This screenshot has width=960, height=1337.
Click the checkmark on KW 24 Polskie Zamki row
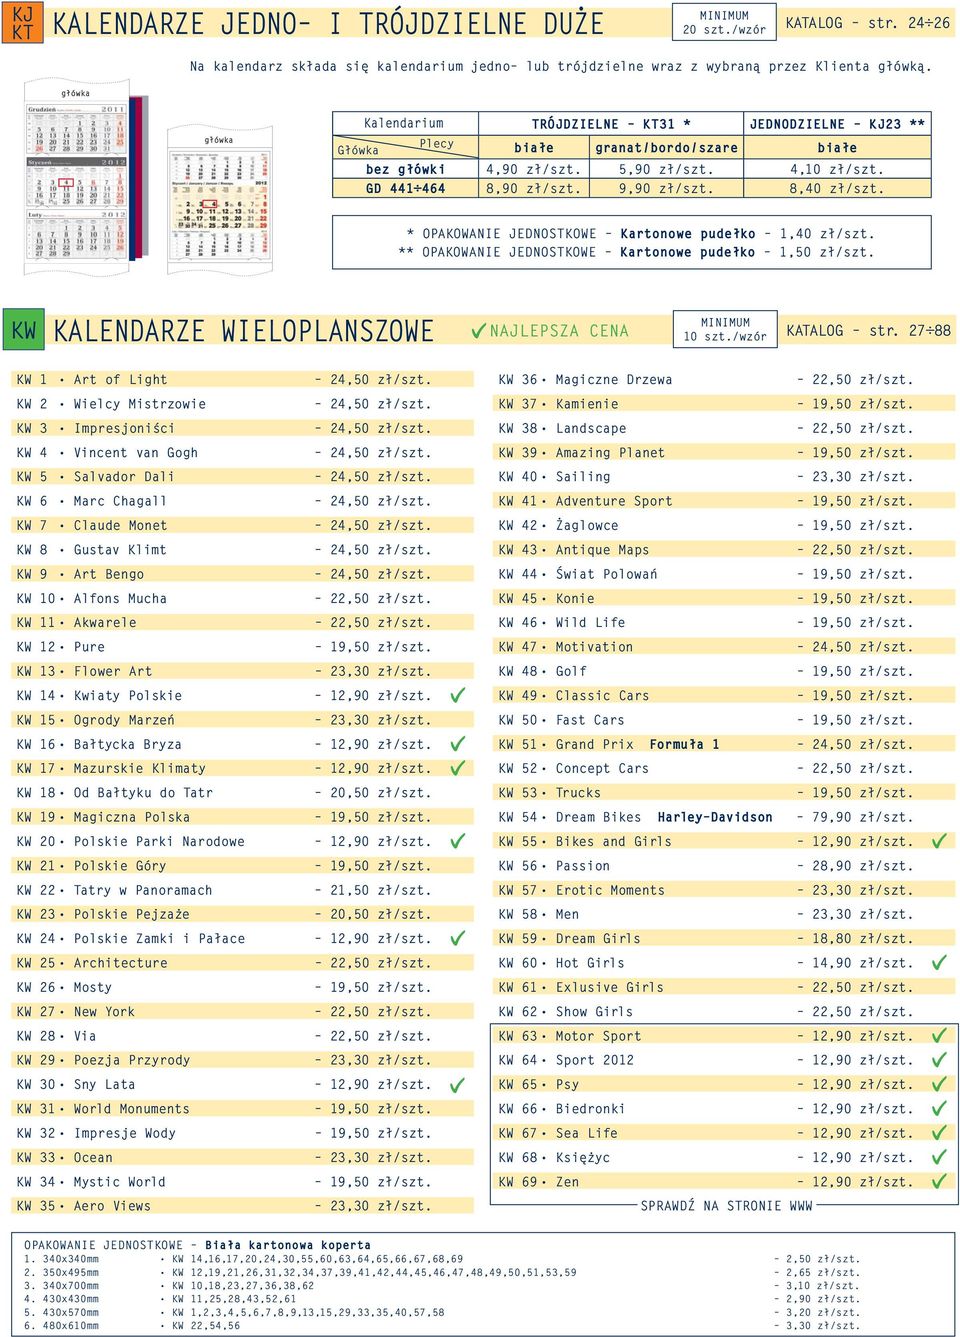(x=457, y=938)
